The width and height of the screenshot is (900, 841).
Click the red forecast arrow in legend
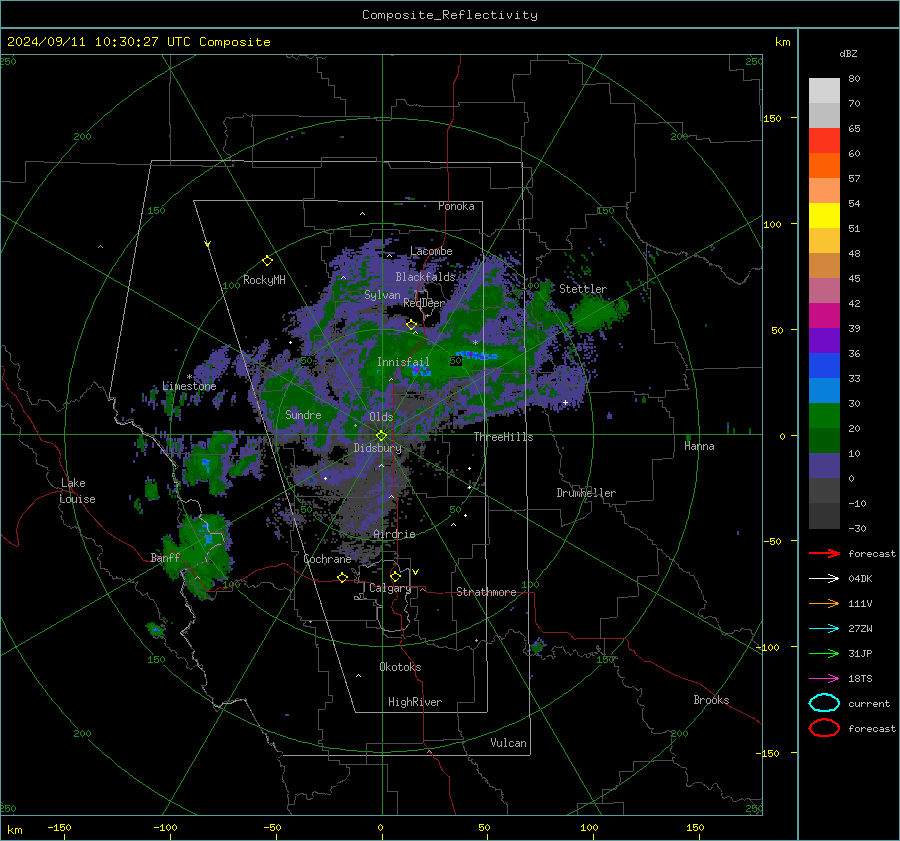824,553
